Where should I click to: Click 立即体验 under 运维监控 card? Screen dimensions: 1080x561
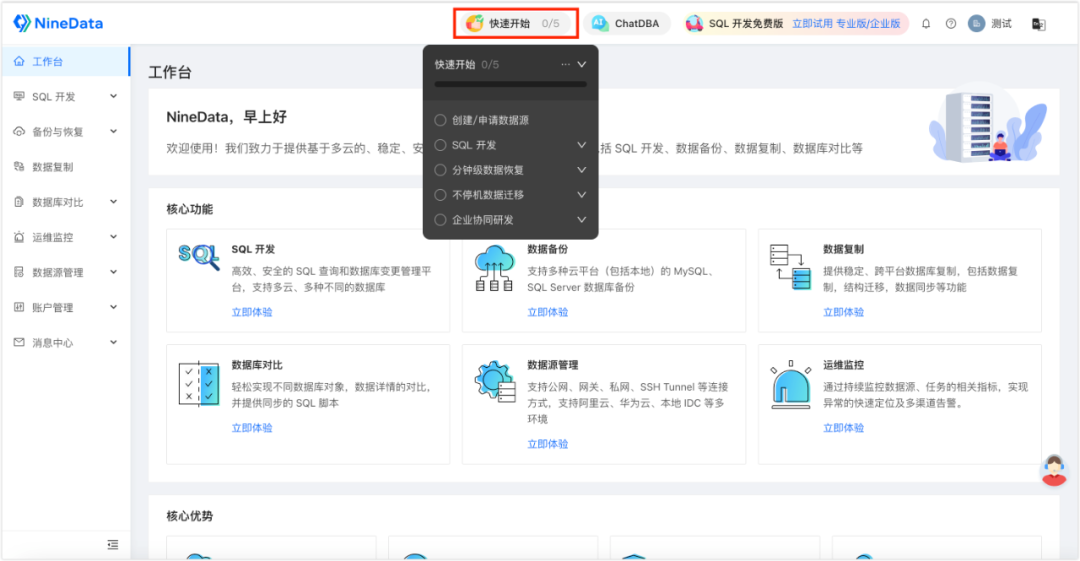[844, 428]
